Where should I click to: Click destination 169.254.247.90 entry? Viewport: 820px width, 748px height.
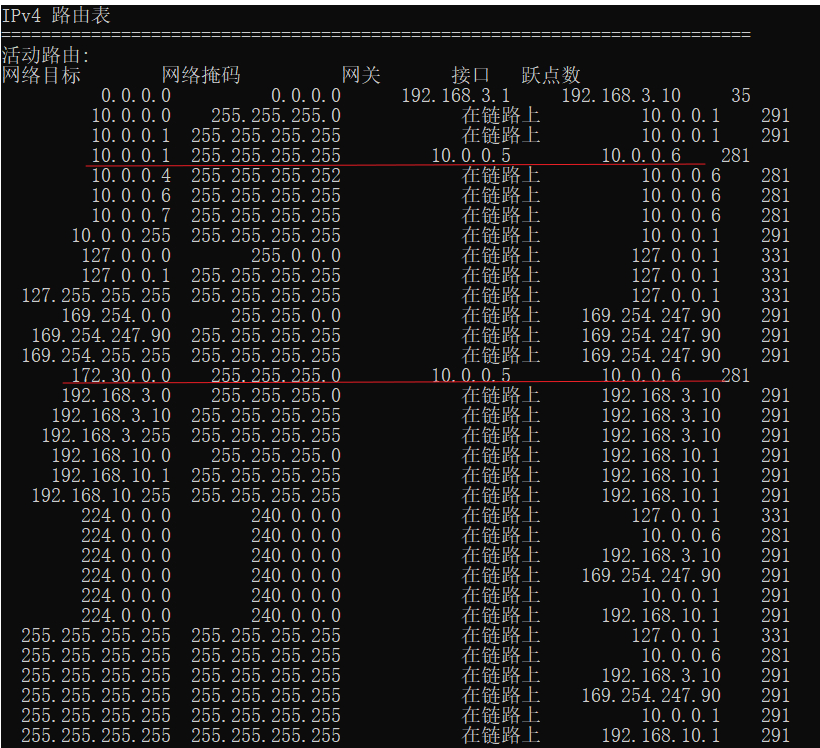[x=101, y=335]
